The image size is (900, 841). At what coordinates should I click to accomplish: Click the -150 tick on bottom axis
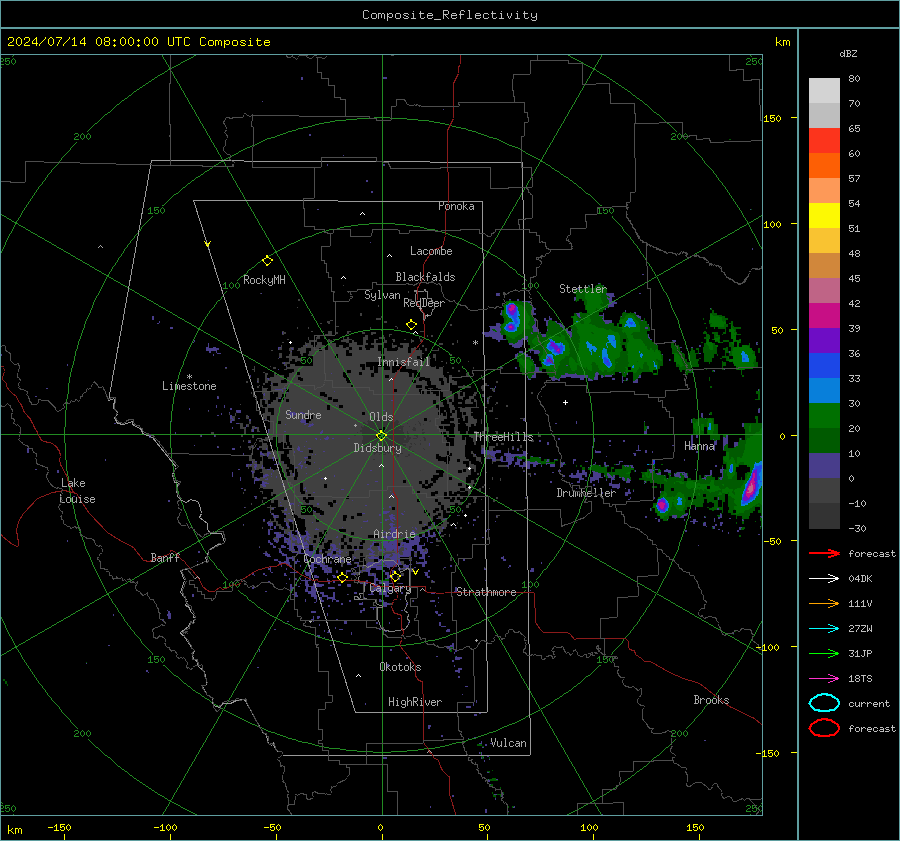(59, 827)
